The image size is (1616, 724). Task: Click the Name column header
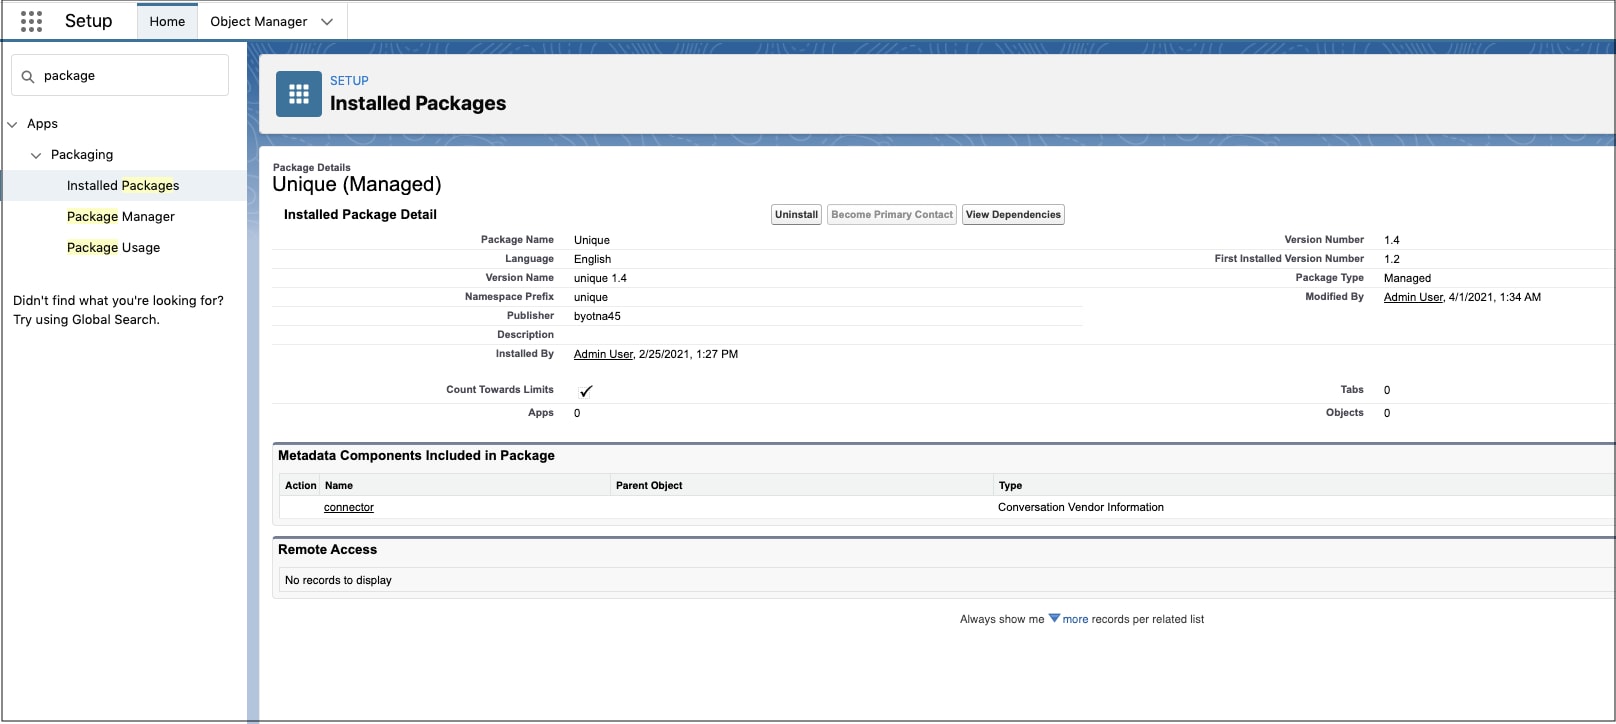coord(339,486)
